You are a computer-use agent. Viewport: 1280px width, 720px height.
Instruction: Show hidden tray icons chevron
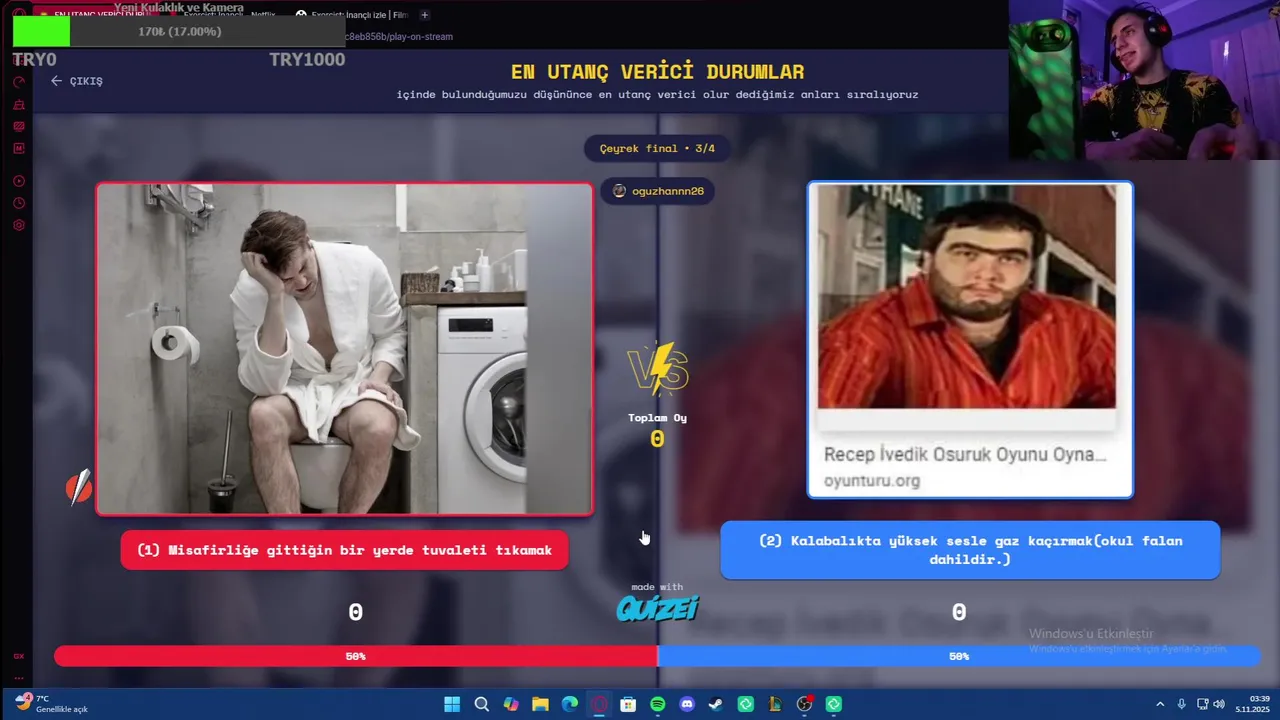point(1160,704)
